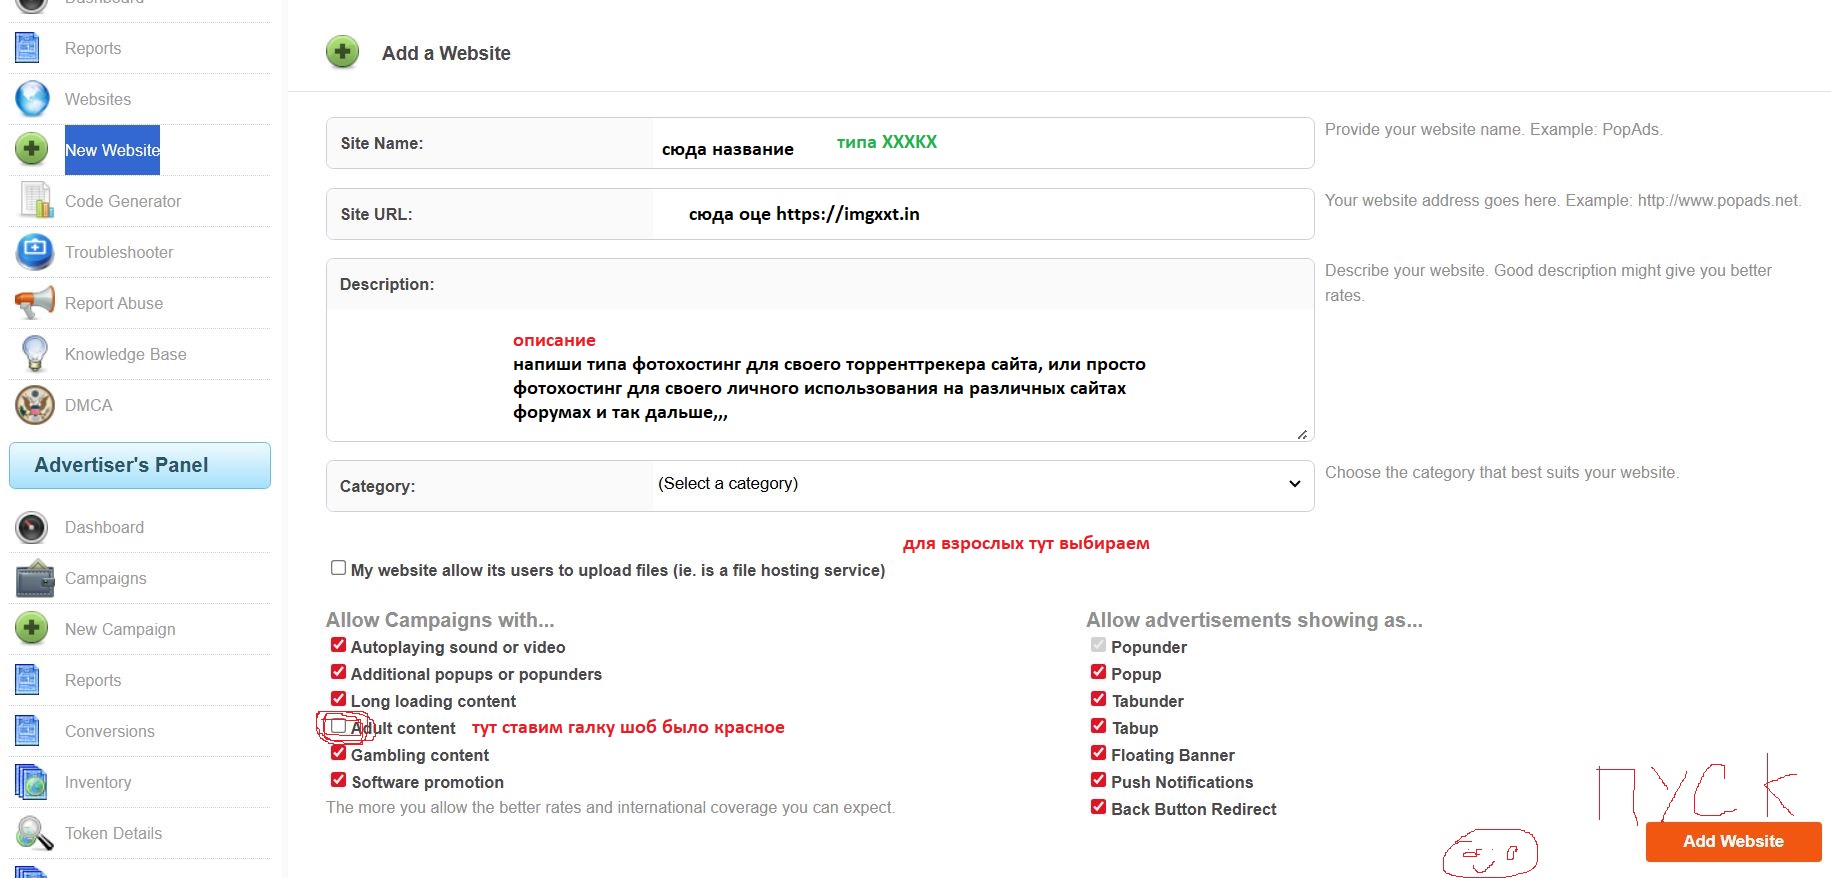The width and height of the screenshot is (1831, 878).
Task: Open the Category dropdown
Action: (980, 484)
